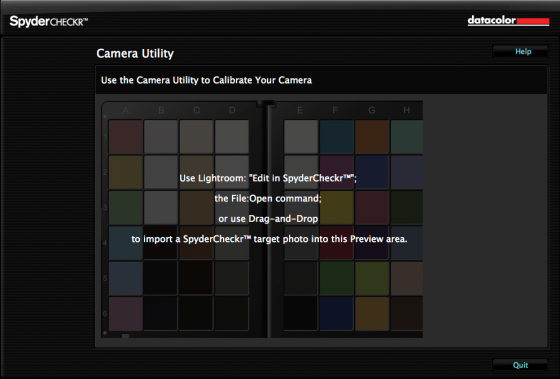Click patch F1 dark teal swatch

336,137
